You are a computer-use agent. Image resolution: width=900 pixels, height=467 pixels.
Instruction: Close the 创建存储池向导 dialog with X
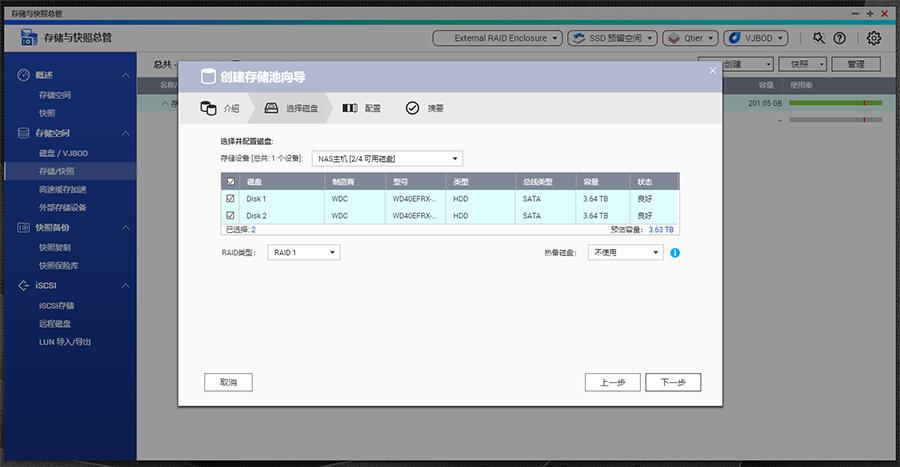click(712, 71)
